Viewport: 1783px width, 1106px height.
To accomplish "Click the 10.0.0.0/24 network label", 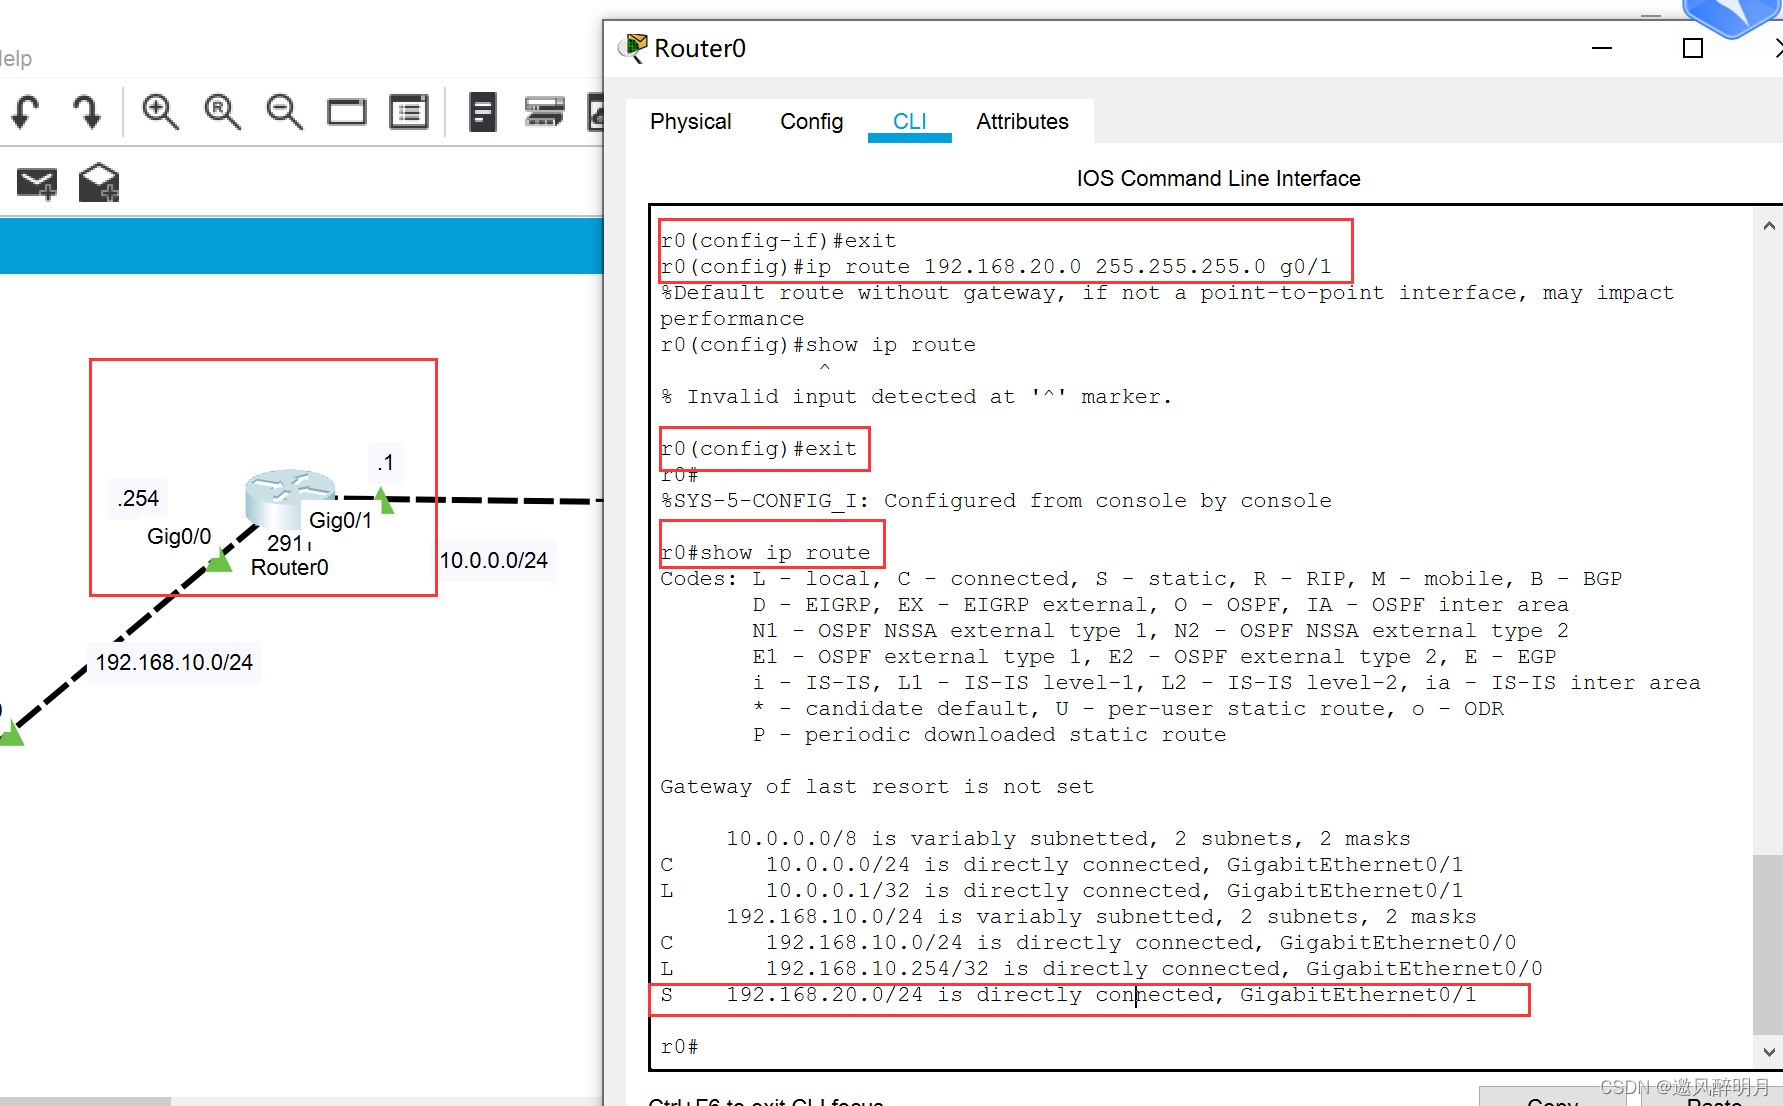I will coord(494,560).
